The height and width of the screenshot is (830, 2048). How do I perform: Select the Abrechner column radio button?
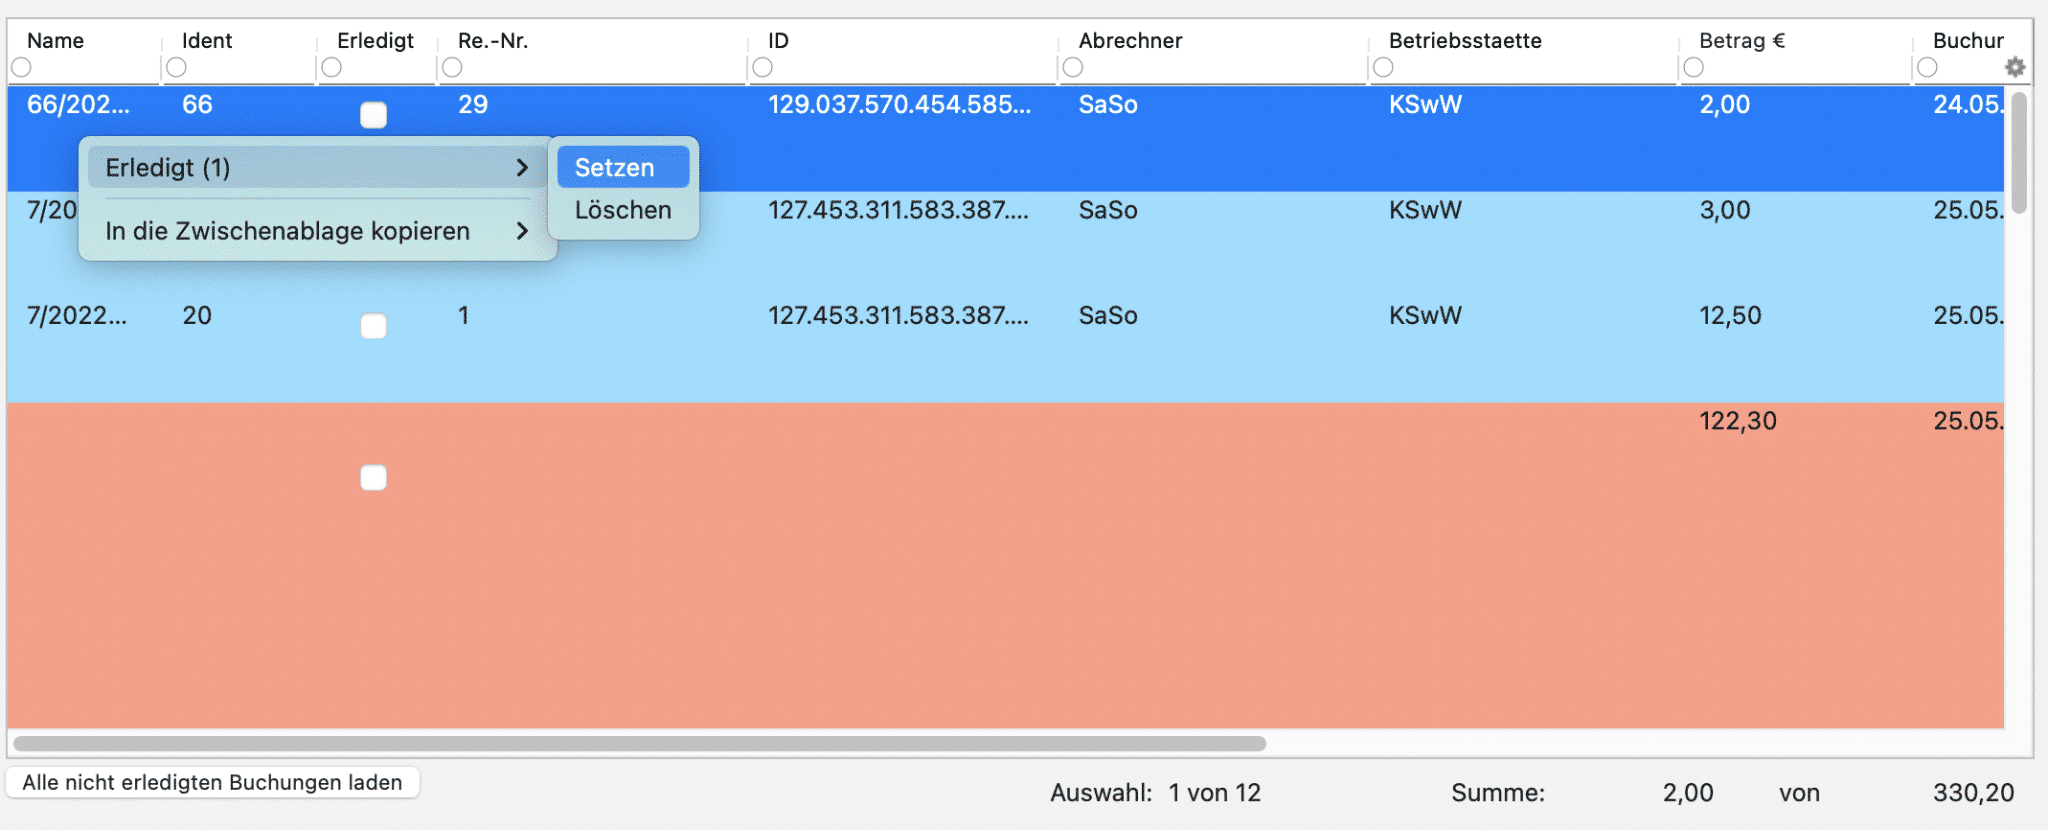point(1073,67)
